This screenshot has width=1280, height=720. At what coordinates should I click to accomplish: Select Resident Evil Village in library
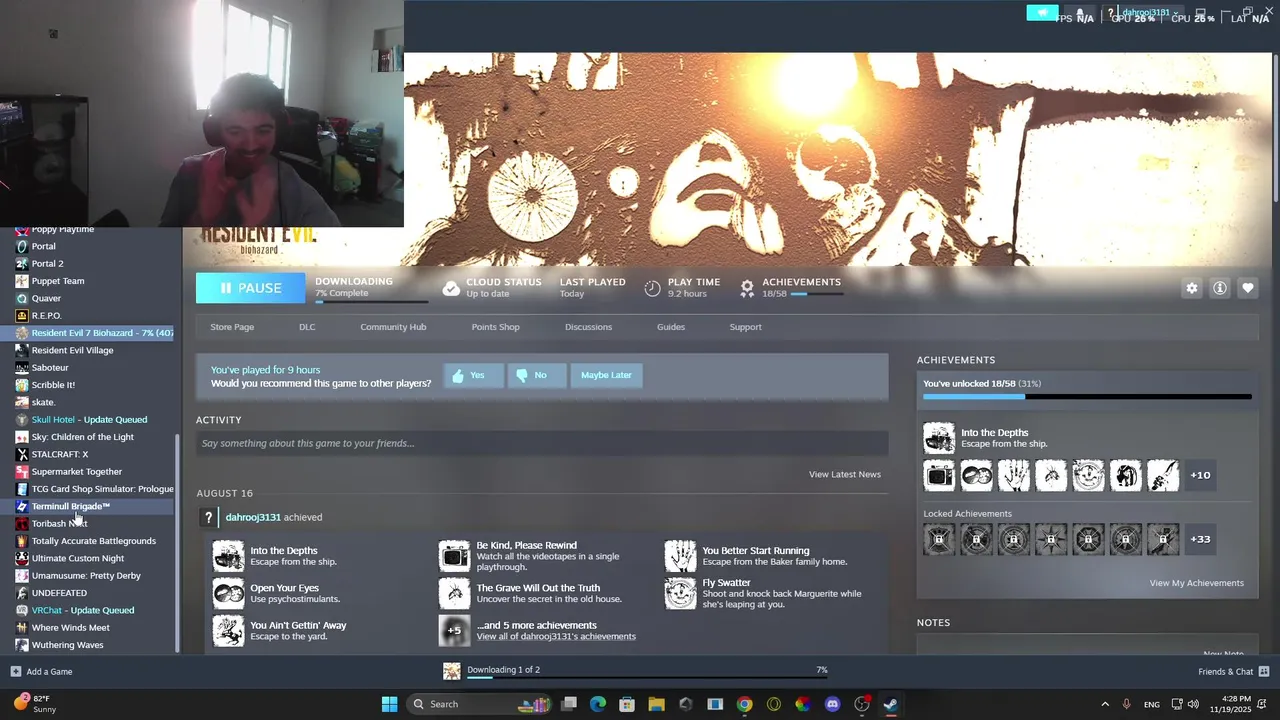72,350
